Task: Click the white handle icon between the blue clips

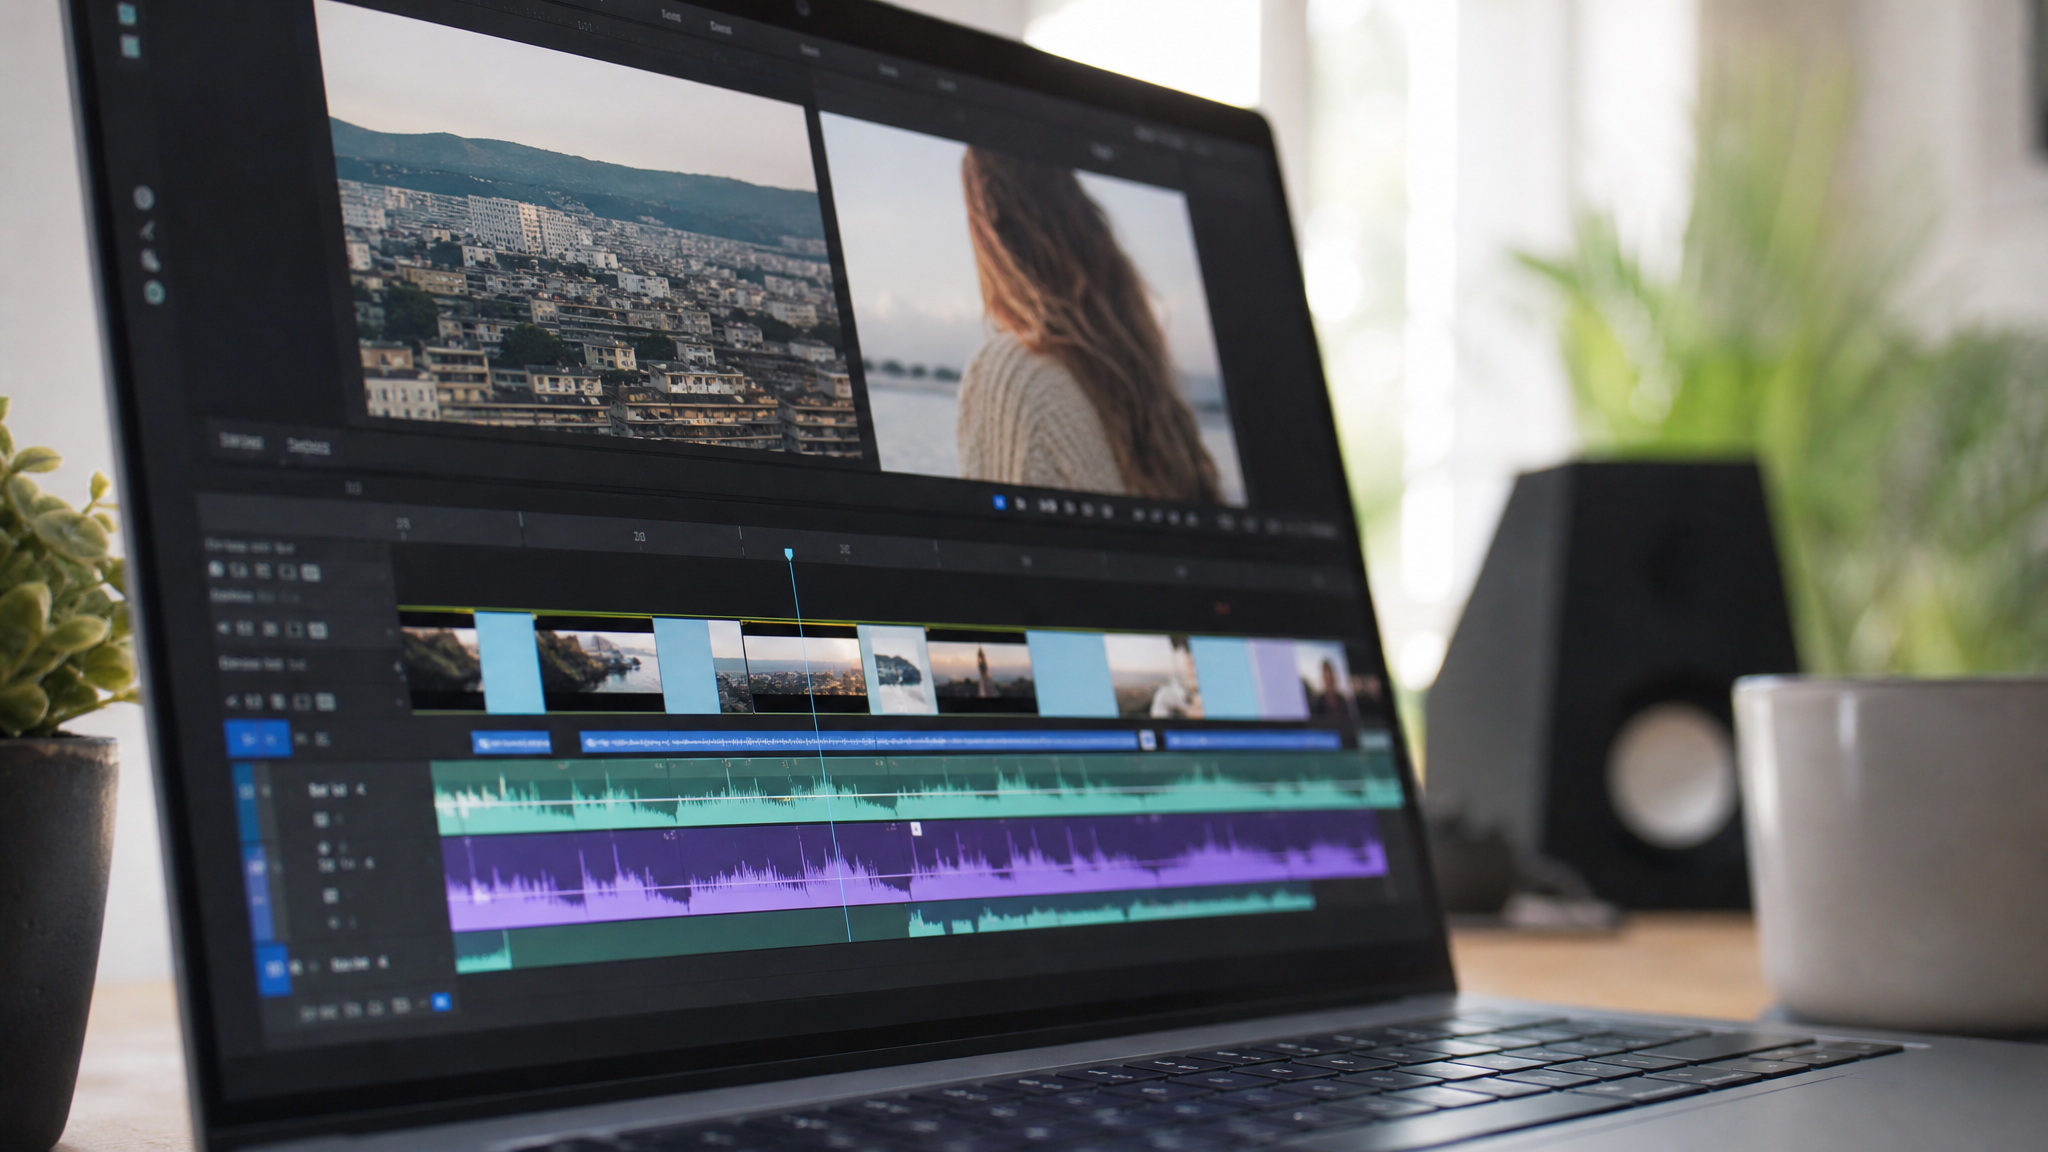Action: tap(1147, 740)
